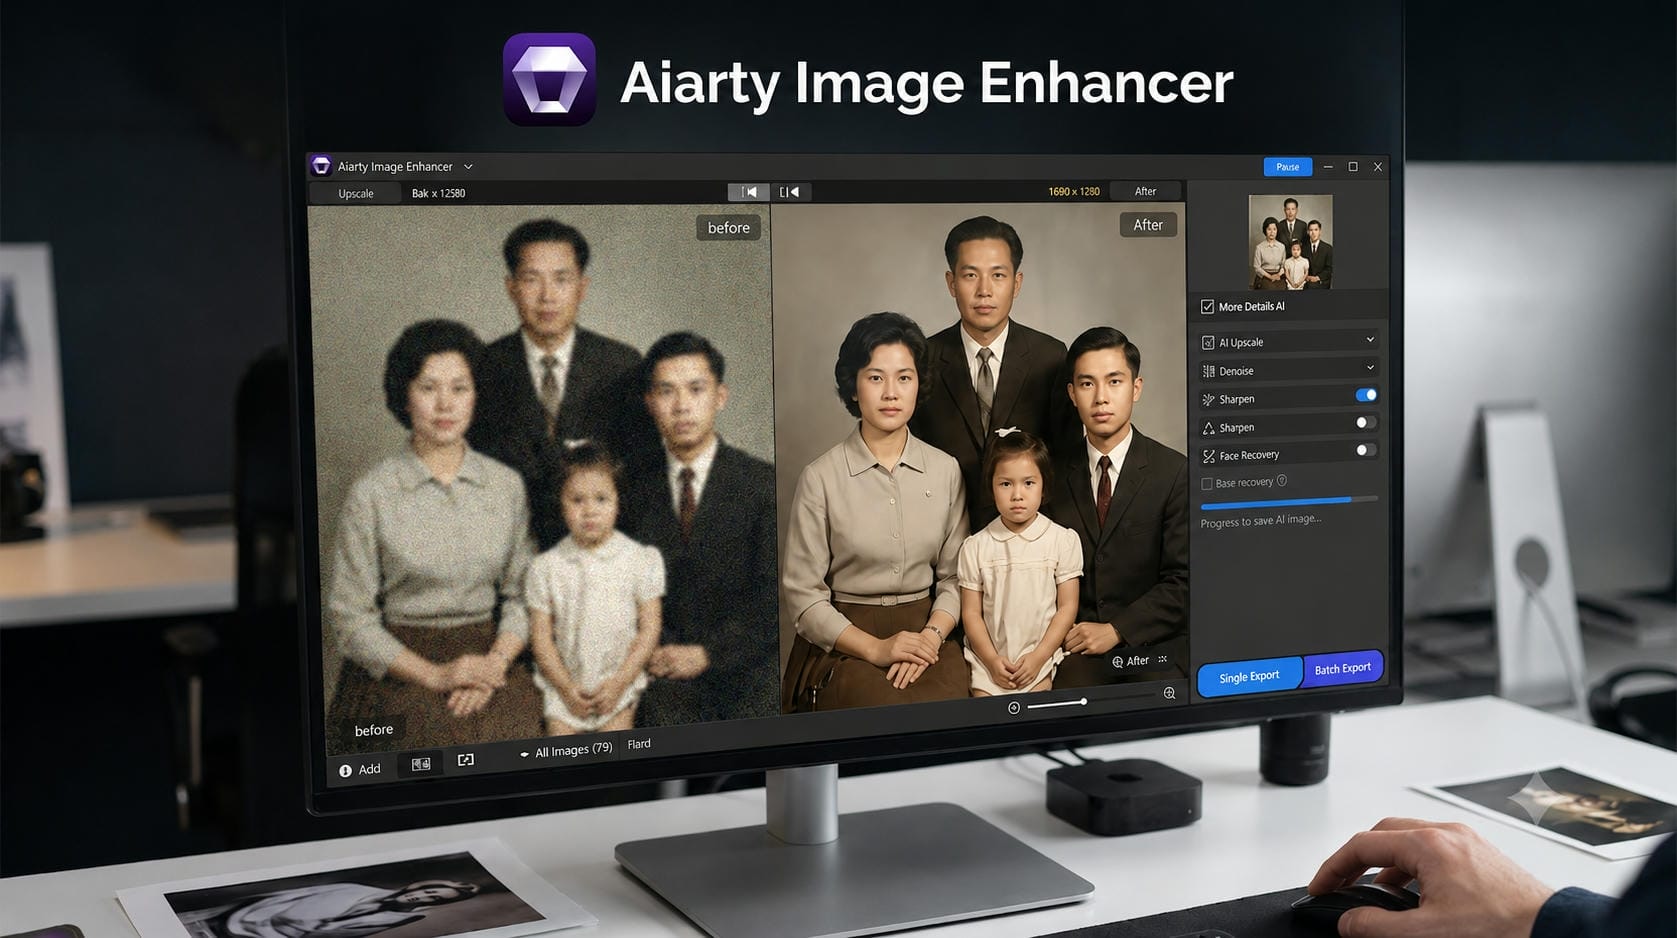This screenshot has width=1677, height=938.
Task: Tick the Base recovery checkbox
Action: pyautogui.click(x=1207, y=484)
